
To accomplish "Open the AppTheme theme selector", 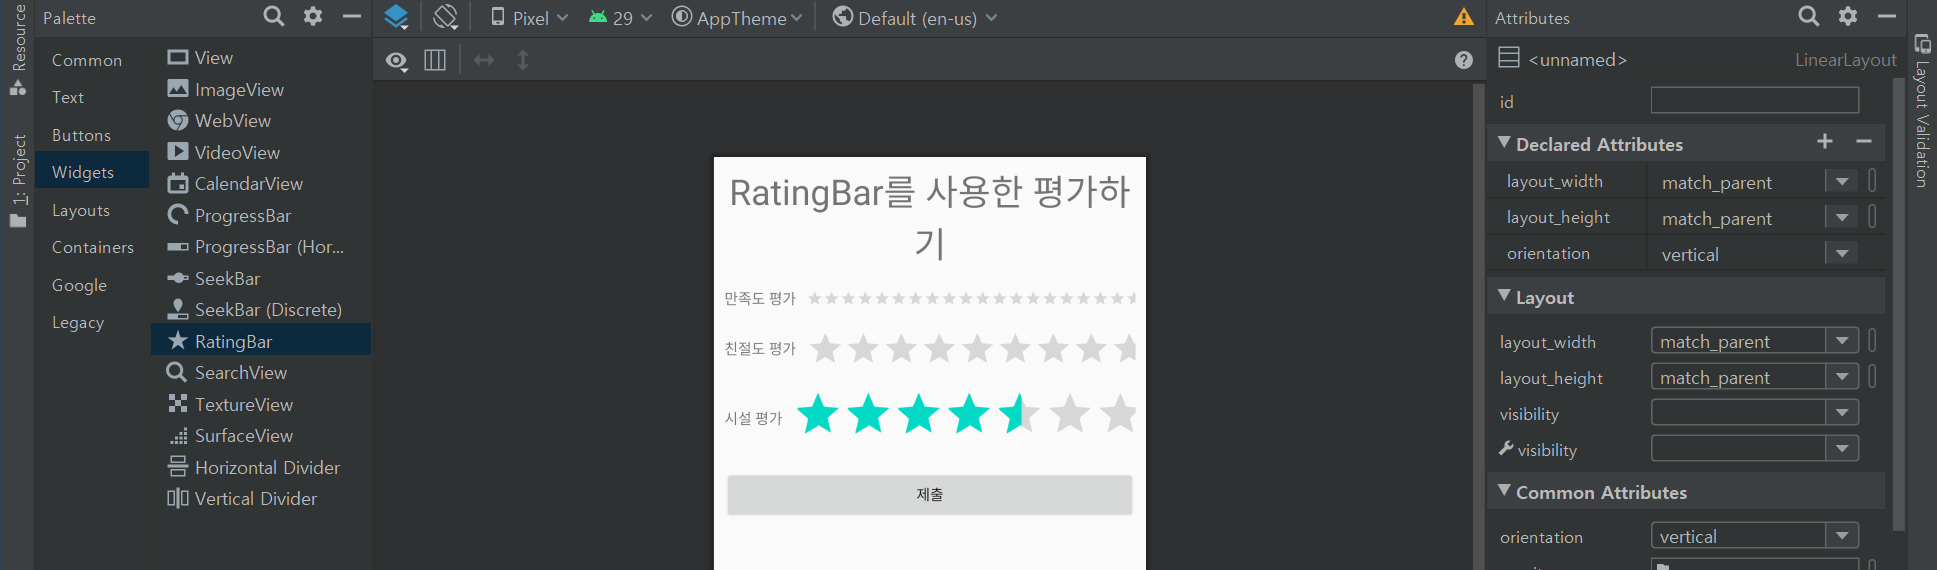I will click(x=737, y=18).
